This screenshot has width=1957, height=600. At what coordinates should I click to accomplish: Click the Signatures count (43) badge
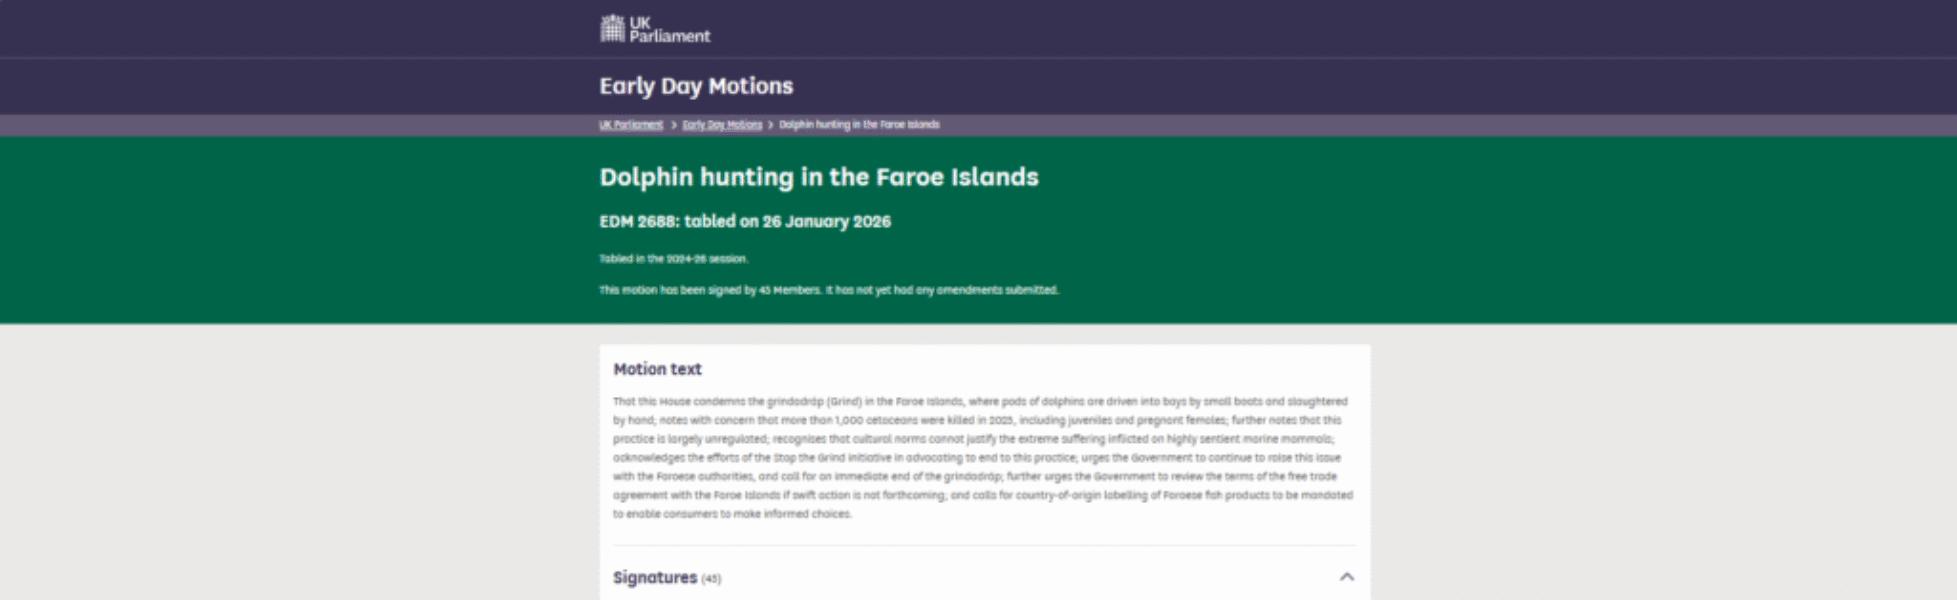tap(711, 579)
